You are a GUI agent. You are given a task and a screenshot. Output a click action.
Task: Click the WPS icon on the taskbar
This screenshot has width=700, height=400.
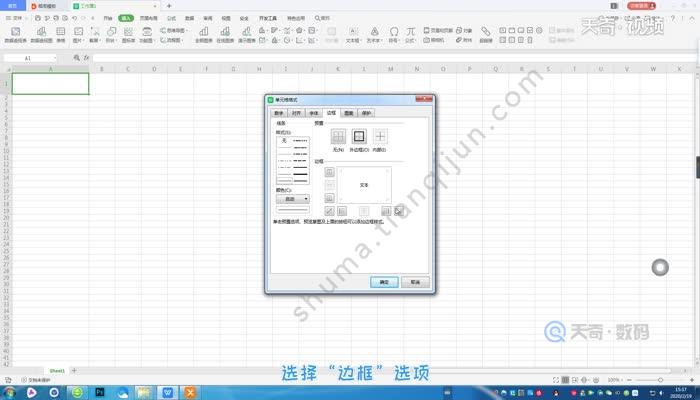pos(167,392)
